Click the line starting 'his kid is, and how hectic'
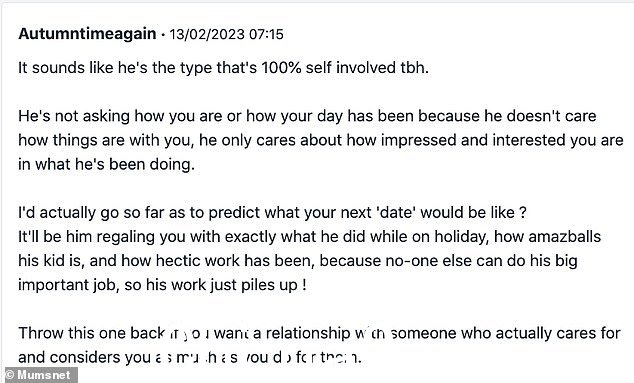 [298, 261]
